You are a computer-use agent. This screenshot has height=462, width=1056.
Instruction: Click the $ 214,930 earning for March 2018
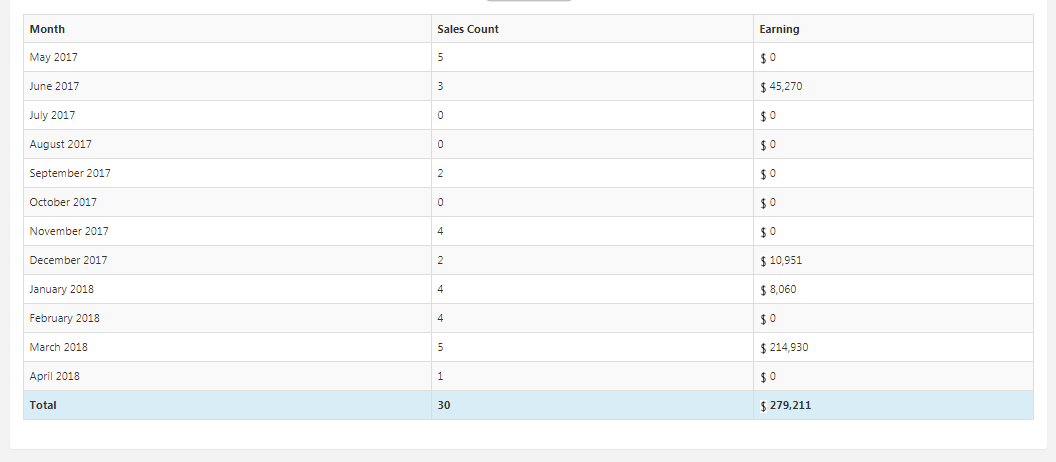784,347
